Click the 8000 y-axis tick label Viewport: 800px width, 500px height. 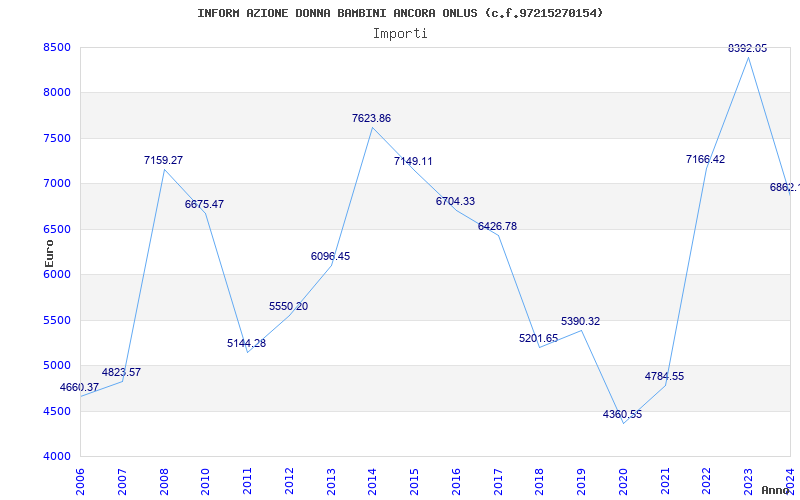click(x=57, y=93)
